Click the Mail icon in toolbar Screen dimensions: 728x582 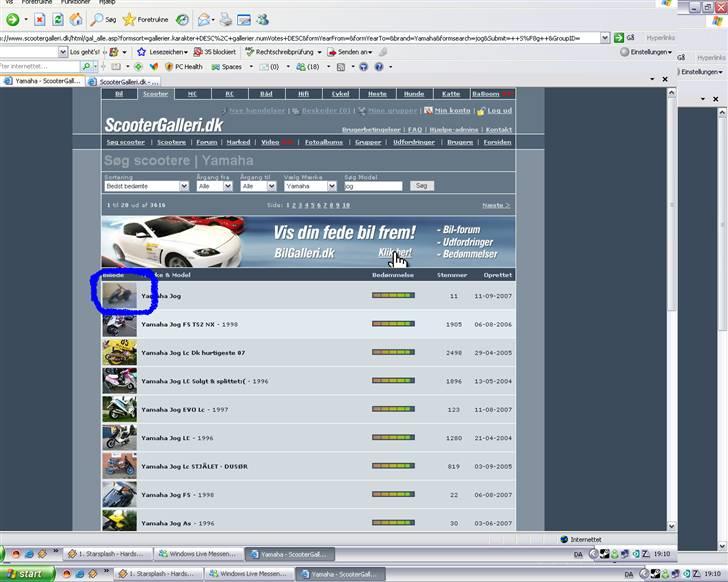tap(203, 19)
